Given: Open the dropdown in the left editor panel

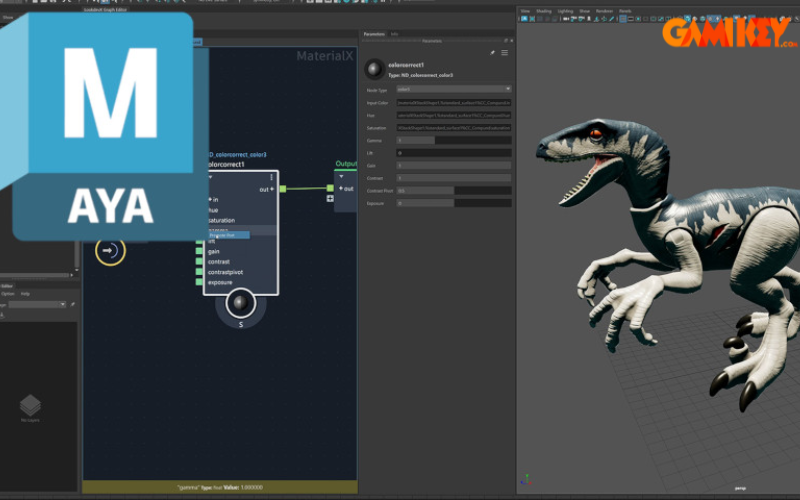Looking at the screenshot, I should tap(37, 305).
